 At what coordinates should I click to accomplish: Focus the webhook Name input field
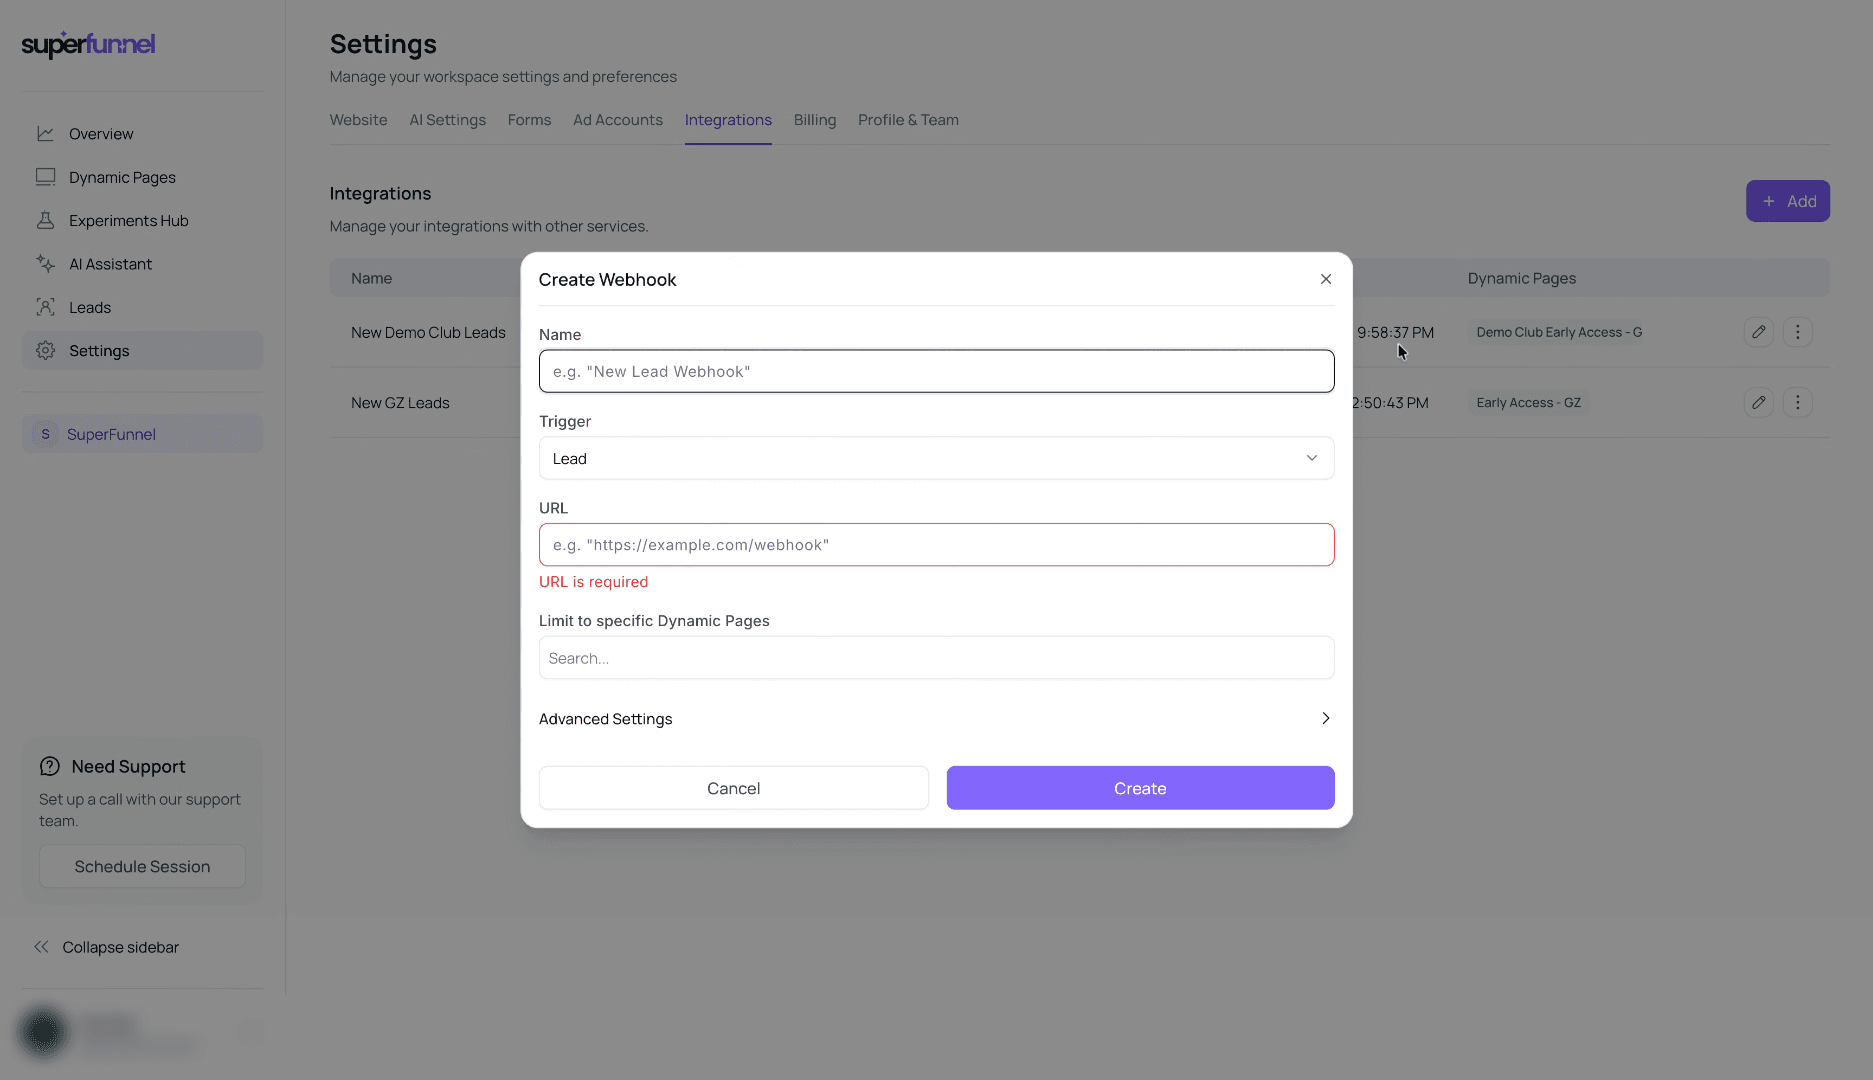[936, 371]
